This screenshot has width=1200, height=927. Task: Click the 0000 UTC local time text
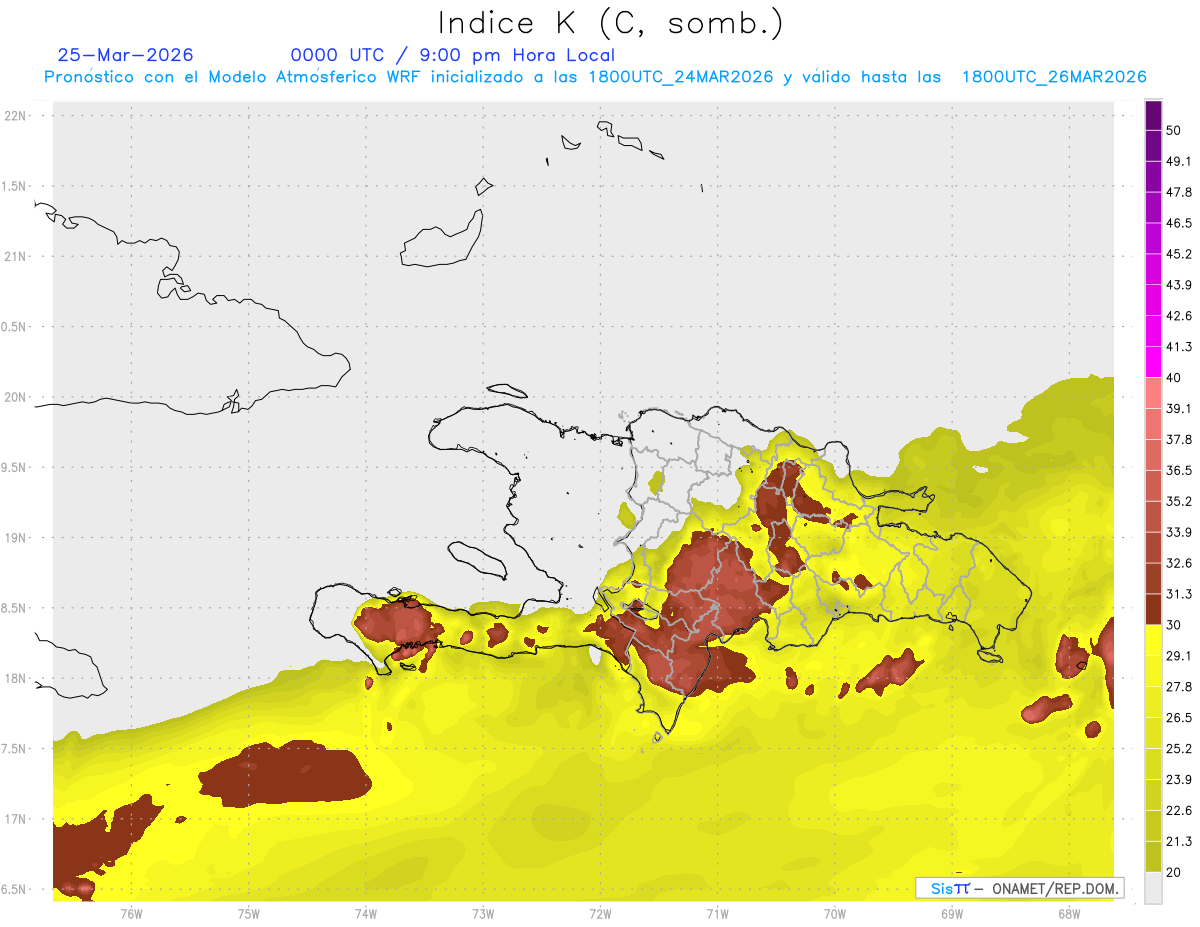pos(452,55)
